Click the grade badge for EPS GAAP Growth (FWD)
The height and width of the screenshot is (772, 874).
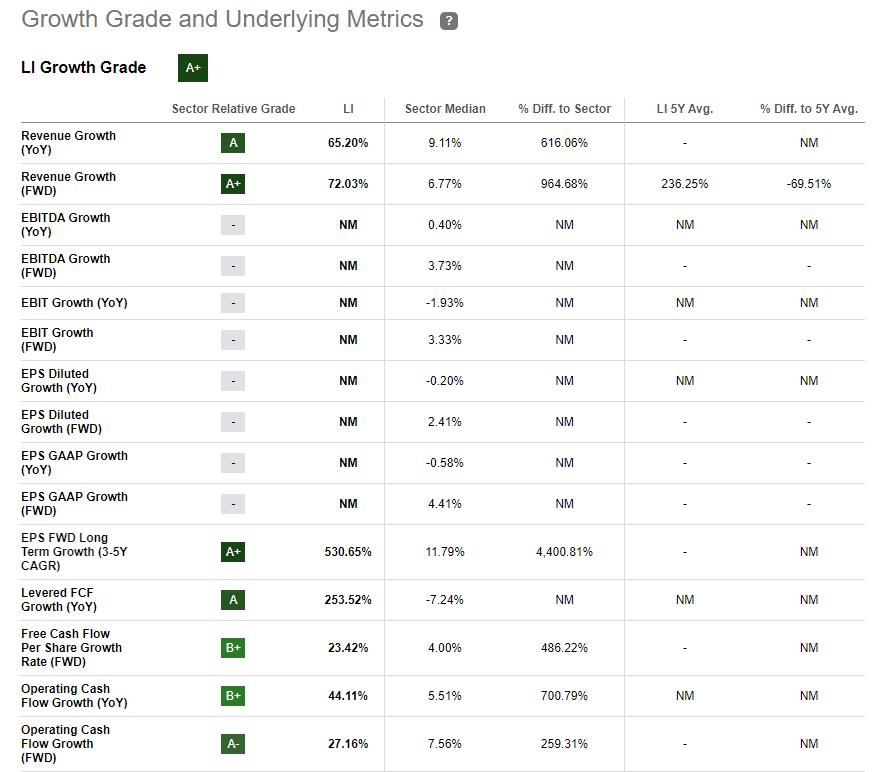(x=233, y=504)
